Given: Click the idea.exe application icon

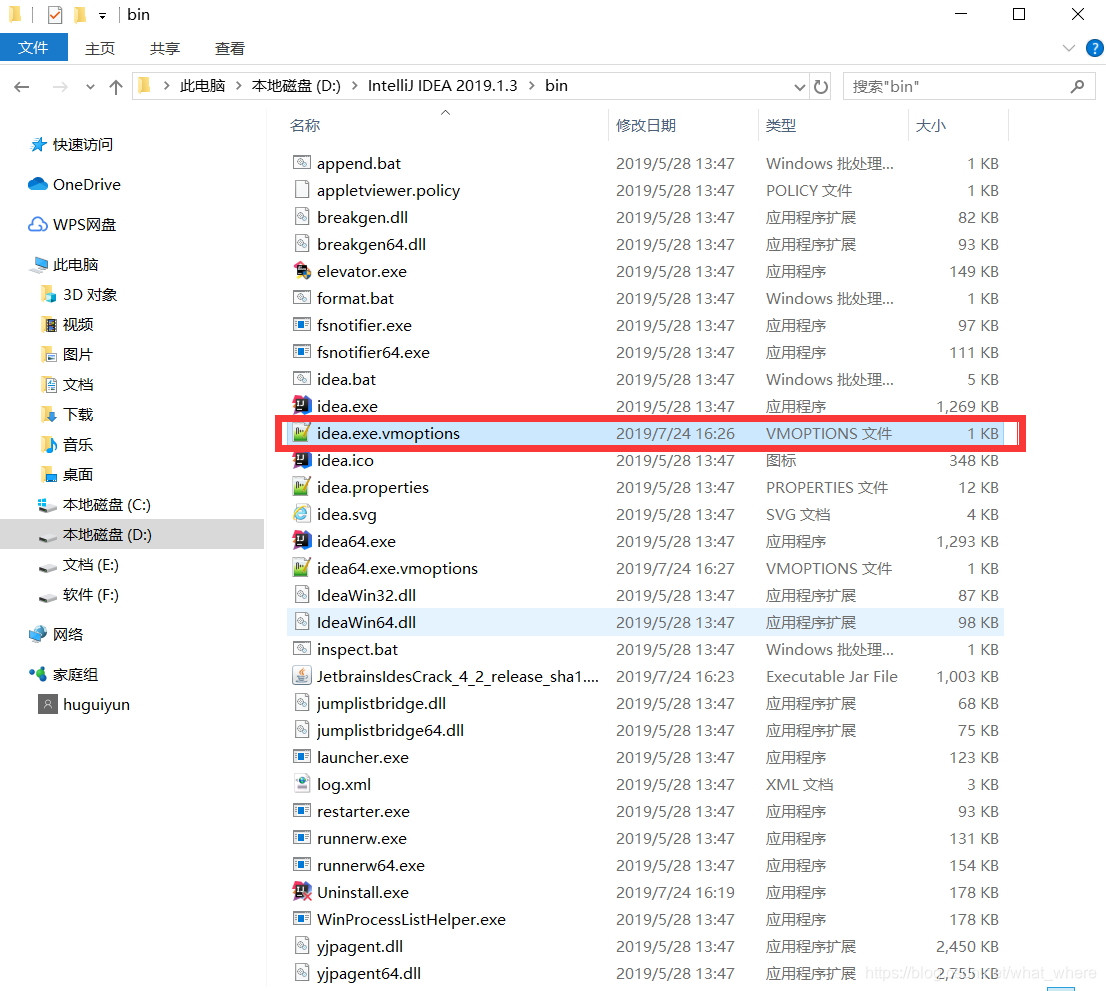Looking at the screenshot, I should tap(302, 406).
